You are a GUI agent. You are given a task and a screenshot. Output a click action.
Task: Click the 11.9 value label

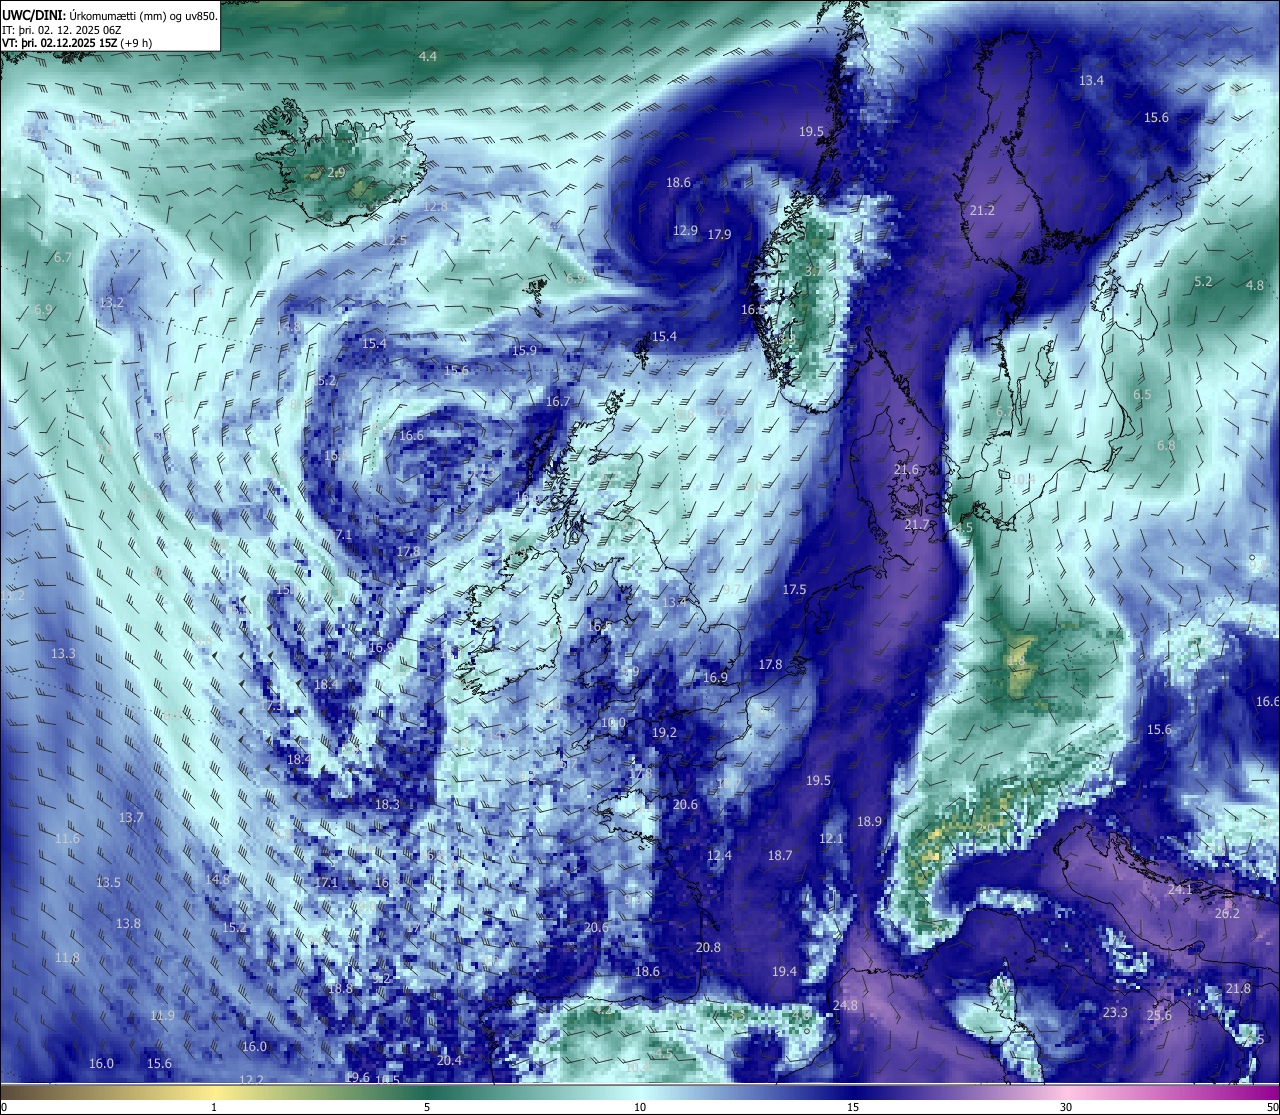[x=162, y=1016]
